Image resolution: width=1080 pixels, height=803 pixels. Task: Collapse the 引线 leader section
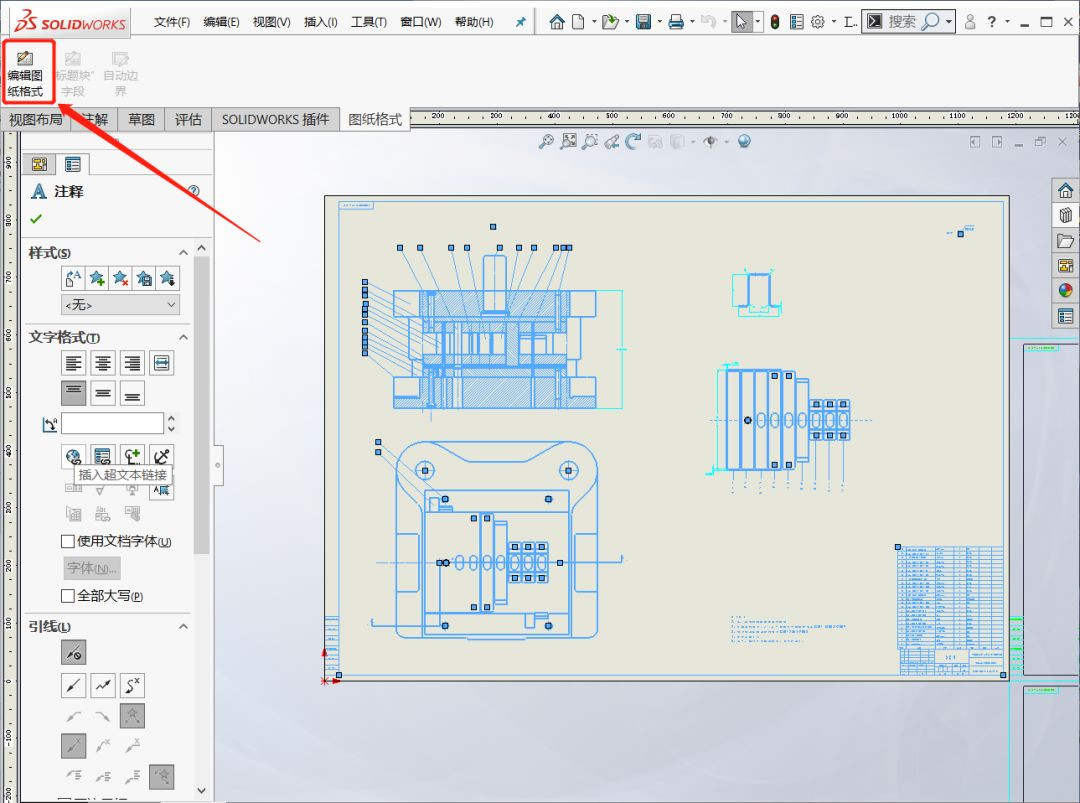point(183,626)
